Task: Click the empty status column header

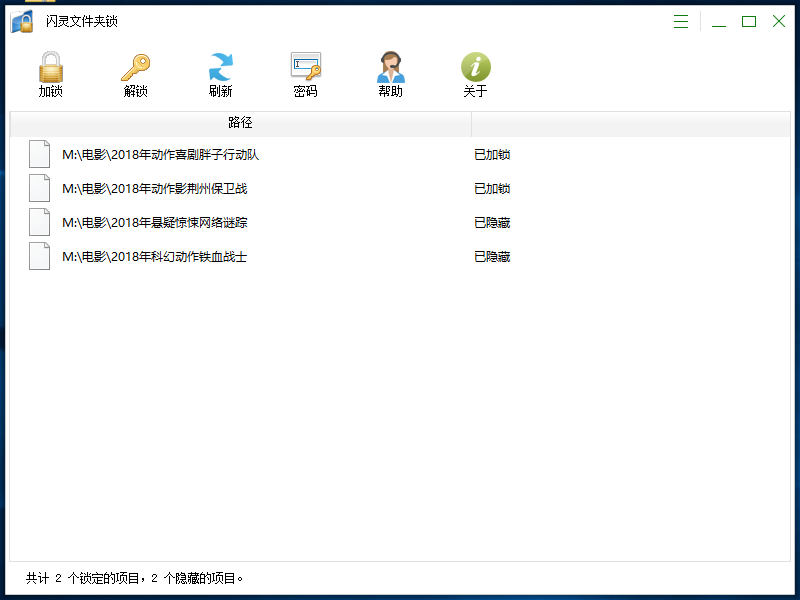Action: (x=630, y=123)
